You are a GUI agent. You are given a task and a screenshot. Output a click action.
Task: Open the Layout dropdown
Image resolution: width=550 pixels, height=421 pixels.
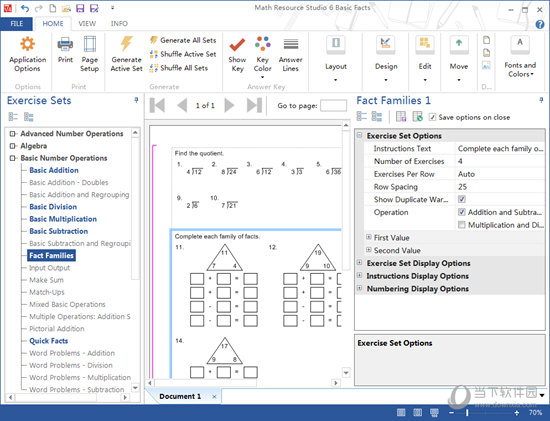[336, 58]
